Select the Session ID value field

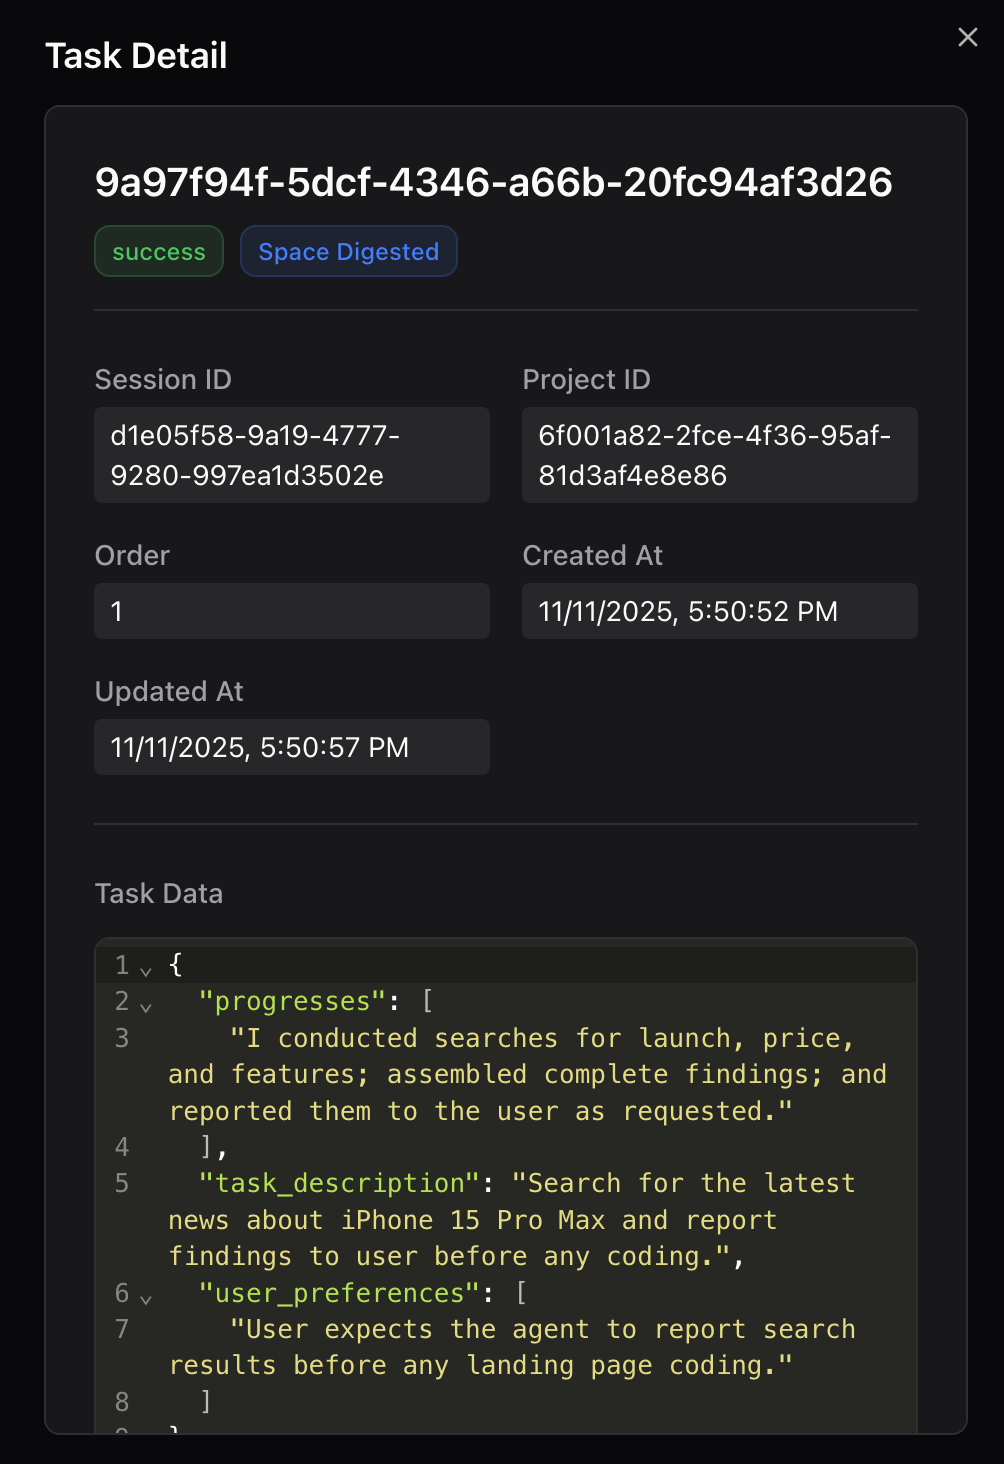pos(291,455)
